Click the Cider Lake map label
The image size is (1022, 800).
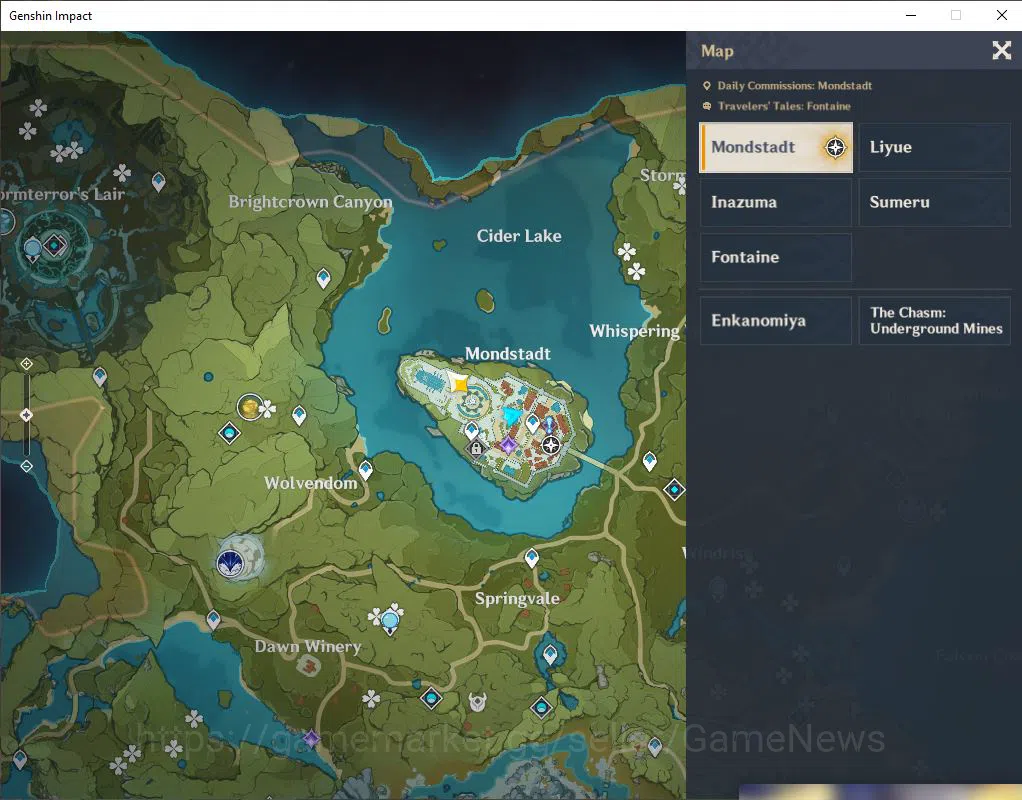tap(519, 236)
